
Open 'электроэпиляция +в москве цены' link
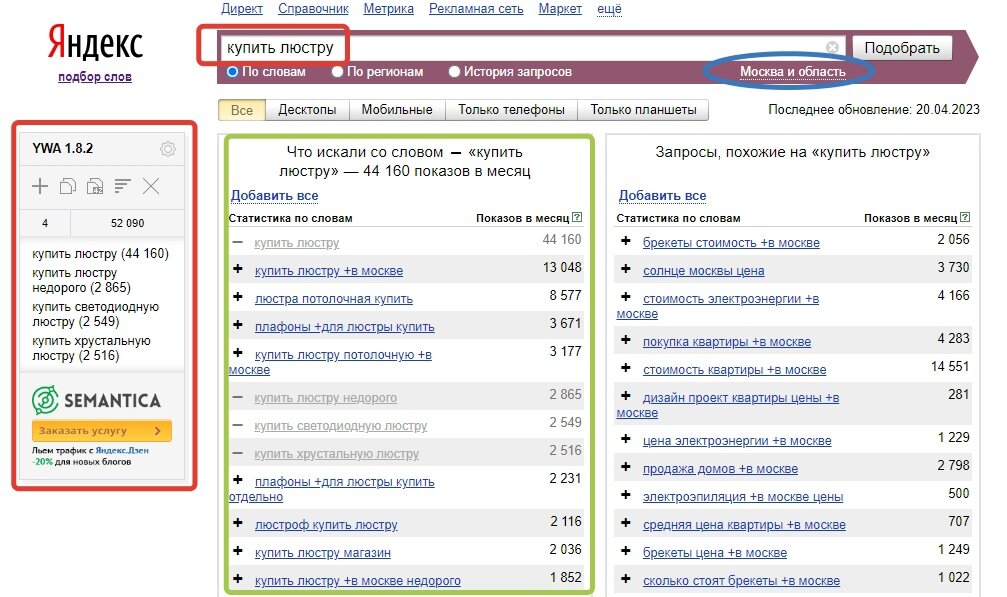click(x=743, y=497)
